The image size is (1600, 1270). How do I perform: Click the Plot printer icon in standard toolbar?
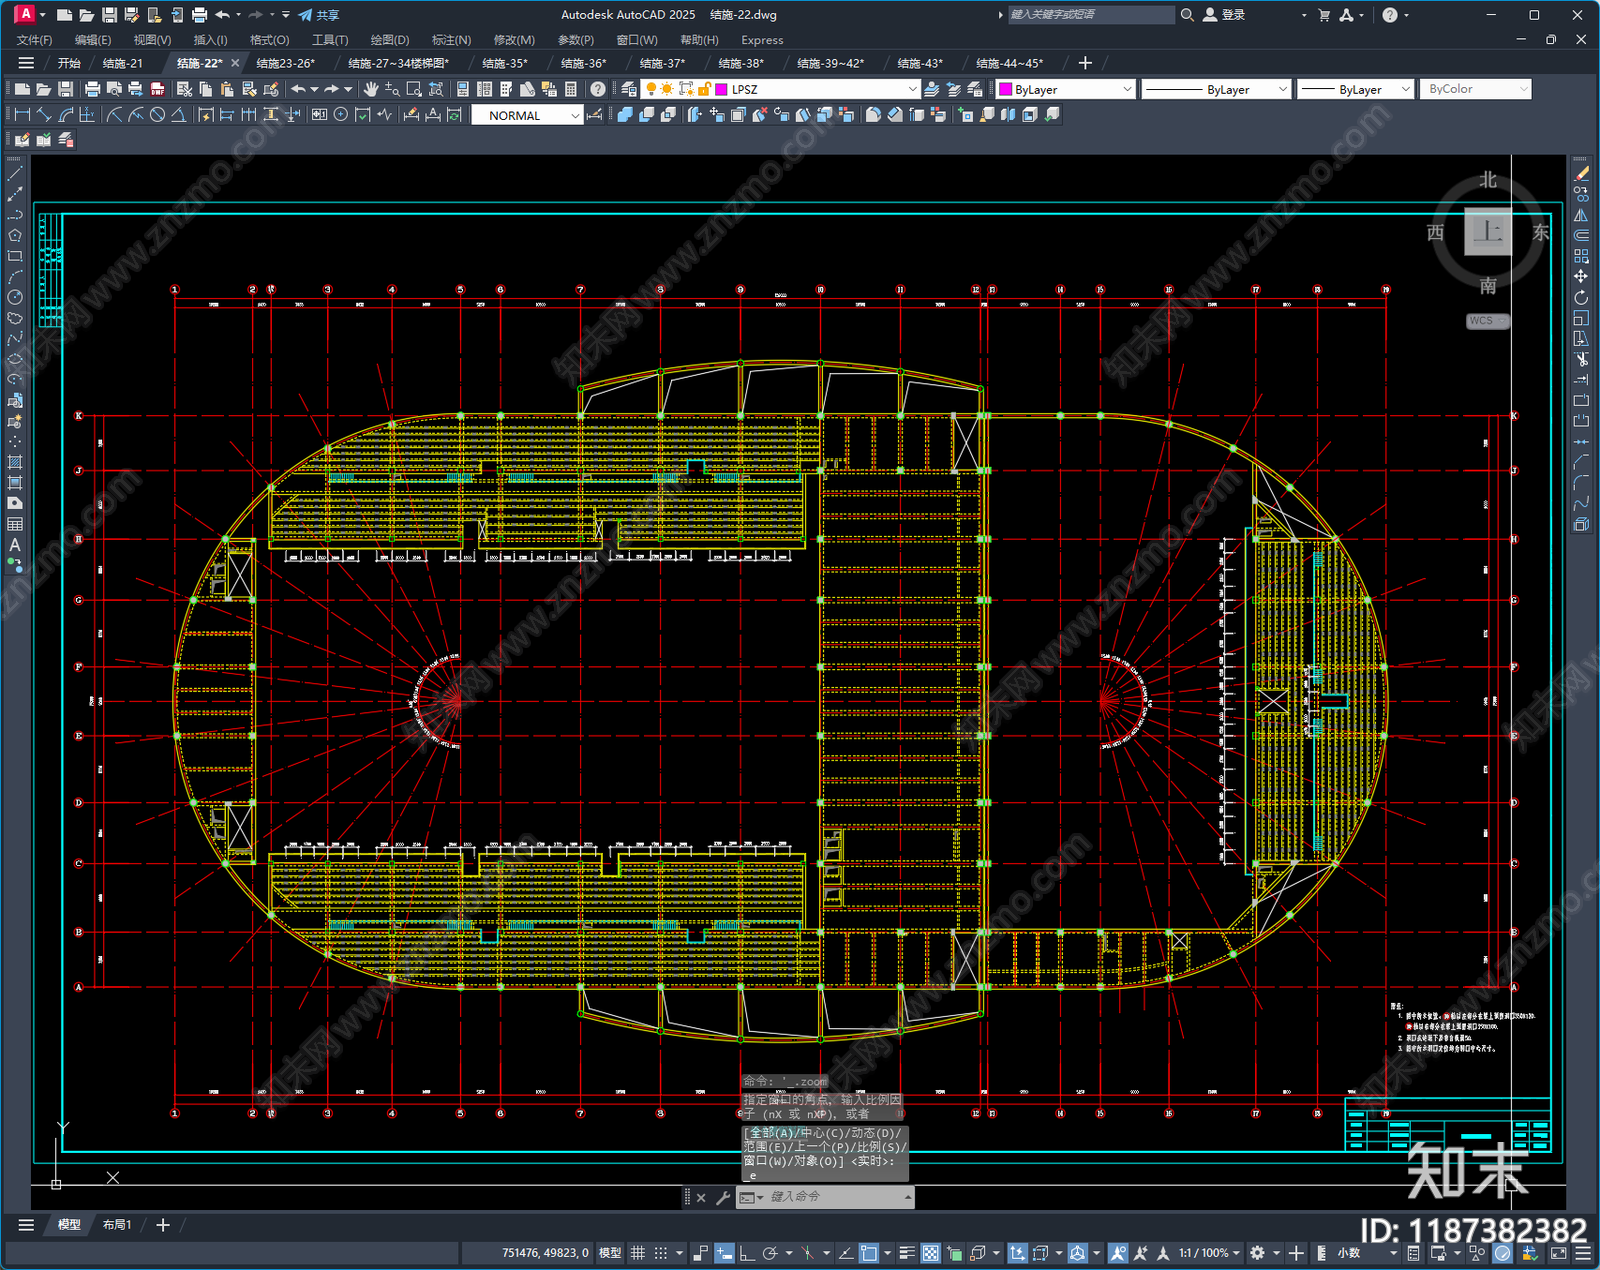pyautogui.click(x=92, y=89)
